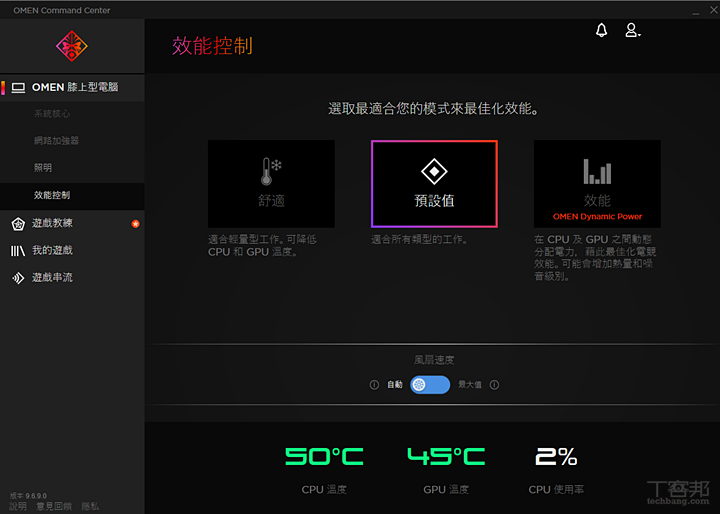The width and height of the screenshot is (720, 514).
Task: Click the 我的遊戲 library icon
Action: point(18,251)
